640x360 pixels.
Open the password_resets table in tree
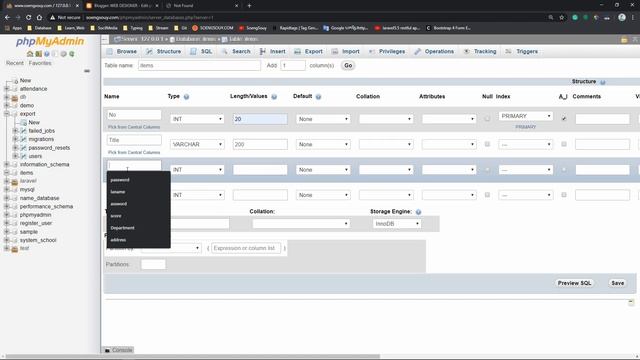[49, 148]
